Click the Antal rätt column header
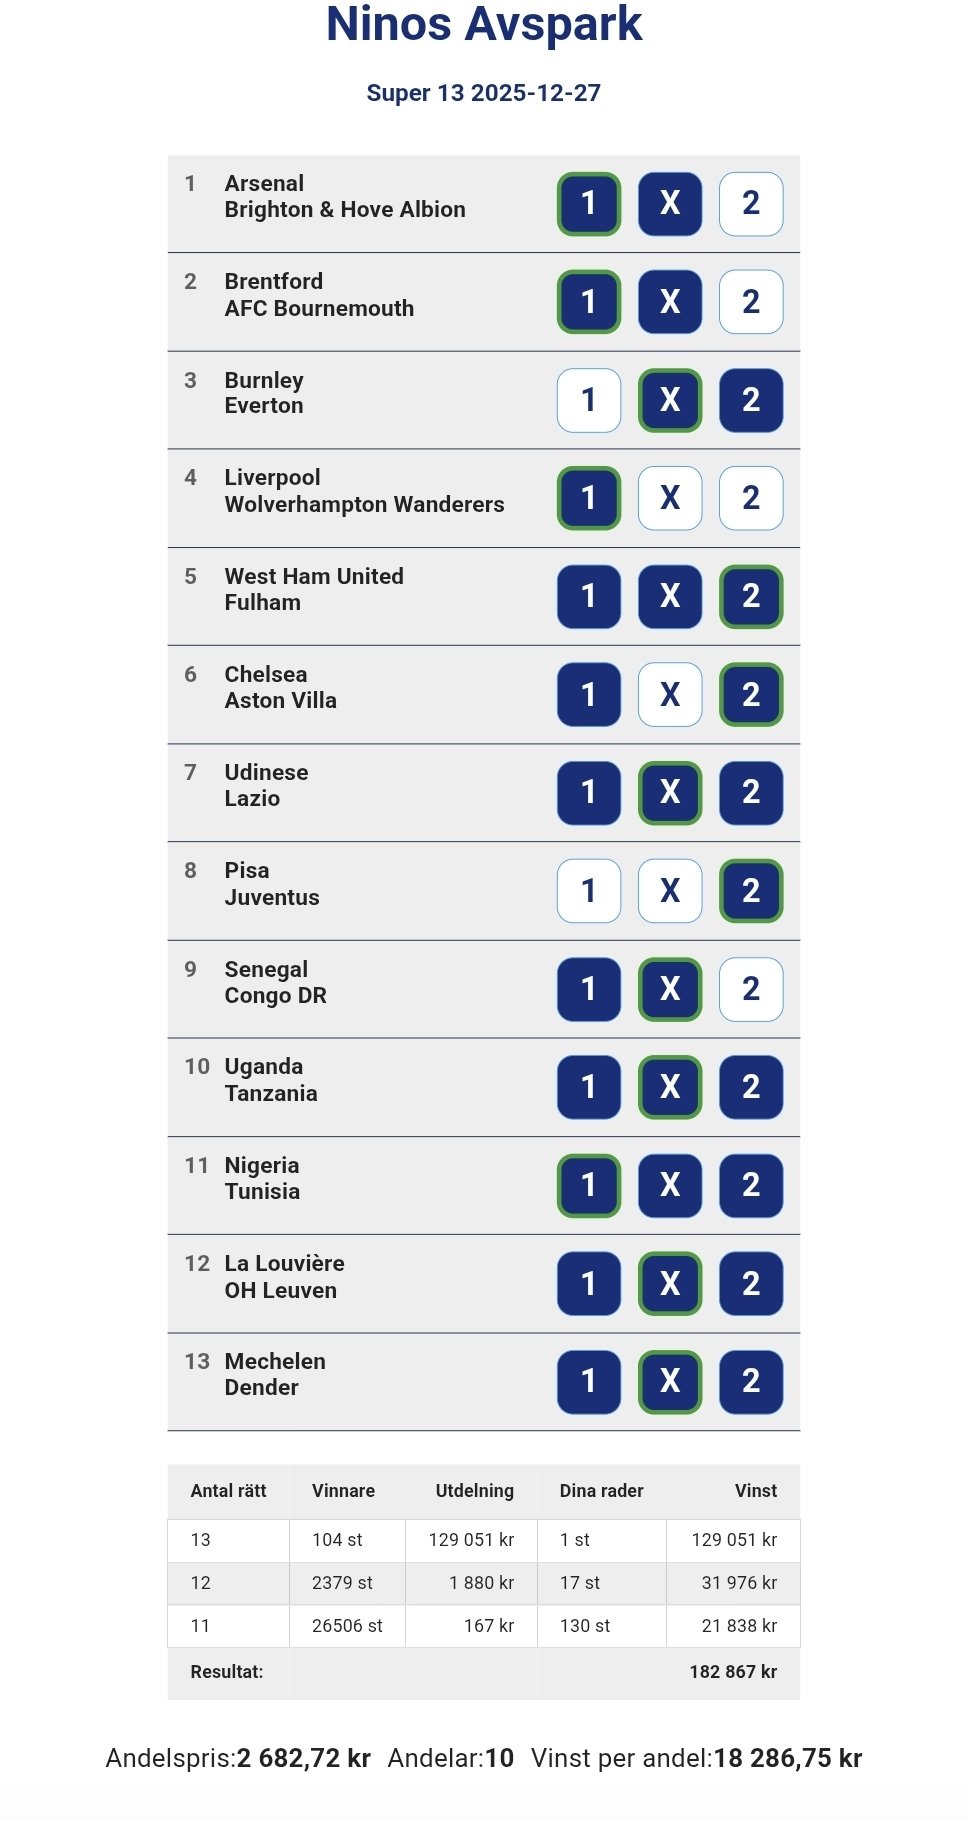The height and width of the screenshot is (1821, 968). click(228, 1491)
